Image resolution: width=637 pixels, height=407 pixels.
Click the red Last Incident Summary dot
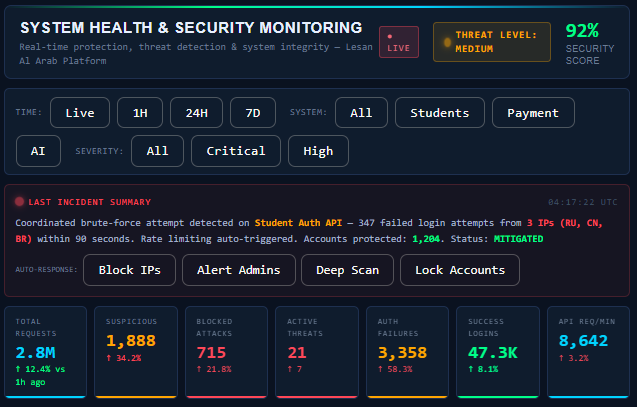pos(19,201)
